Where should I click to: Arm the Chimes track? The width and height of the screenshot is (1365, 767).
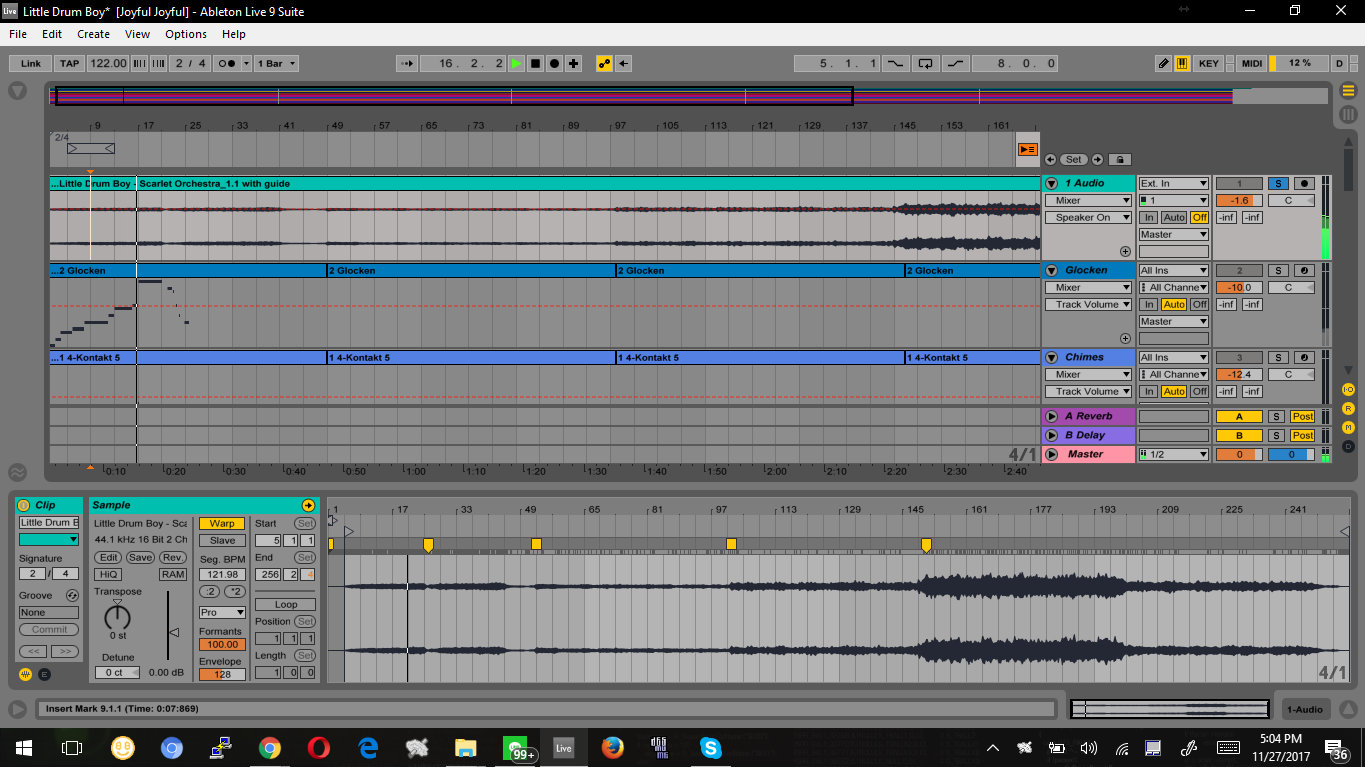[x=1303, y=358]
